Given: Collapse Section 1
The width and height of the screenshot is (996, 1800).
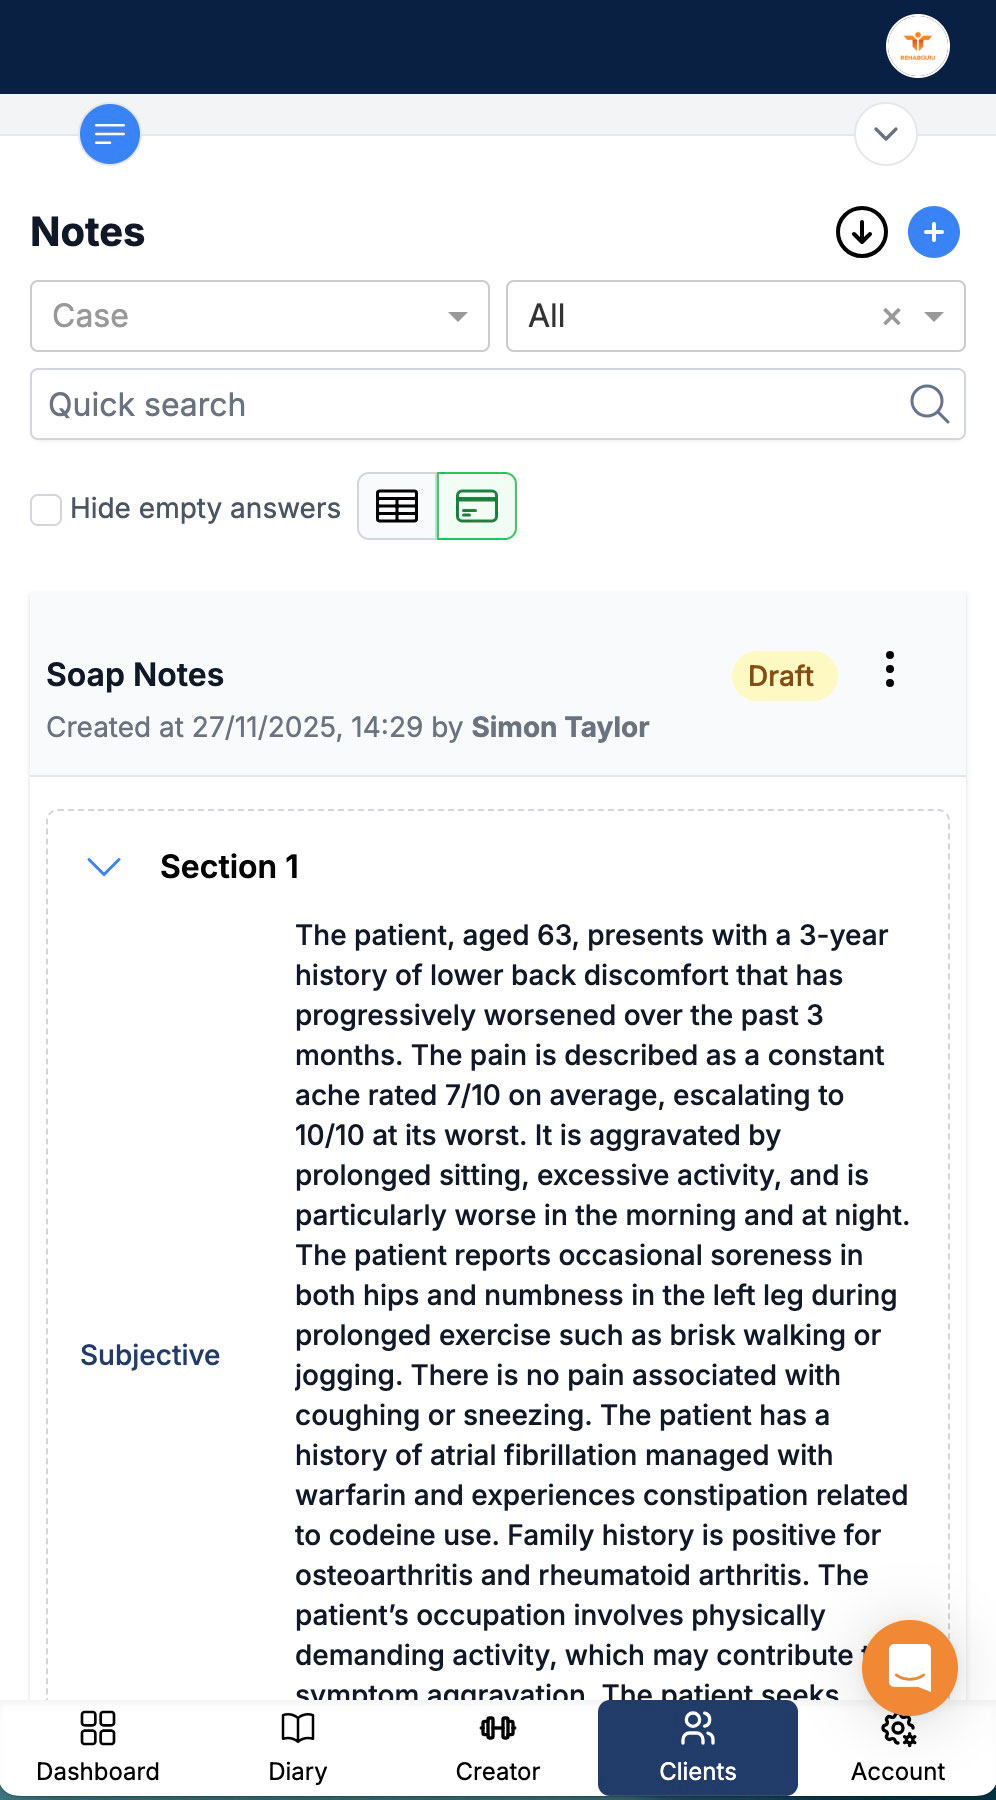Looking at the screenshot, I should click(x=104, y=866).
